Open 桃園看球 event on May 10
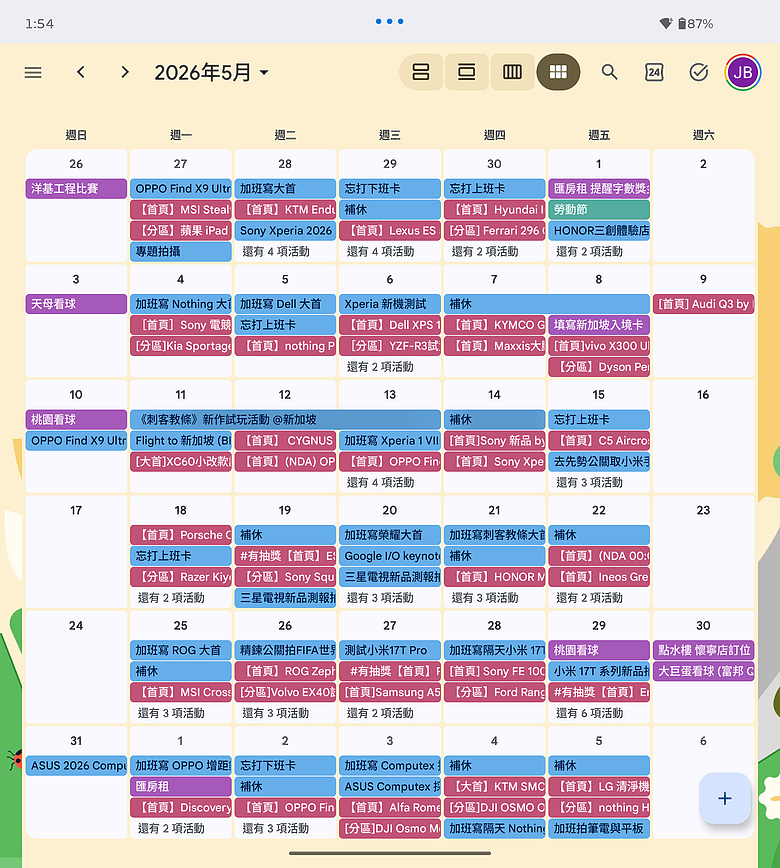This screenshot has height=868, width=780. point(76,420)
